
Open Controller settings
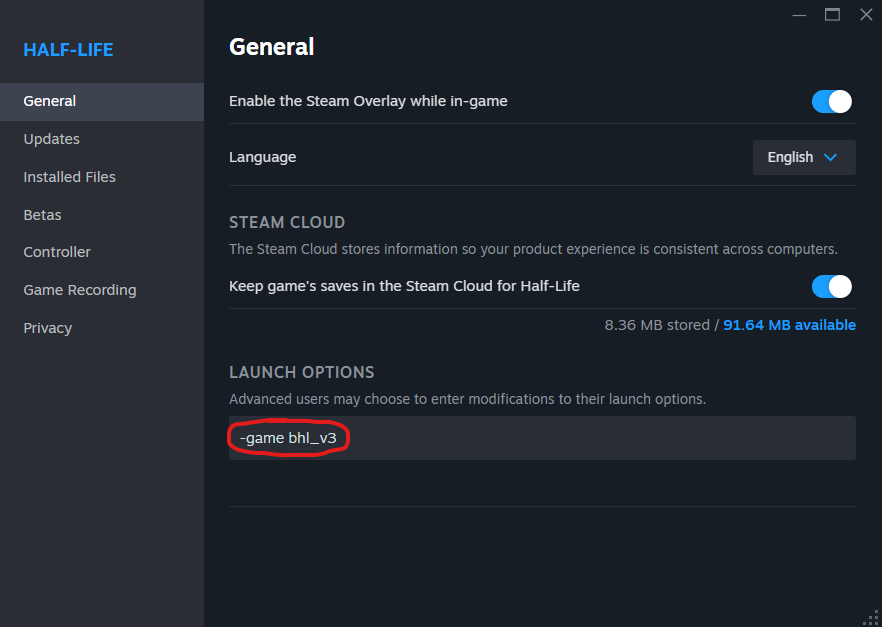click(x=57, y=252)
